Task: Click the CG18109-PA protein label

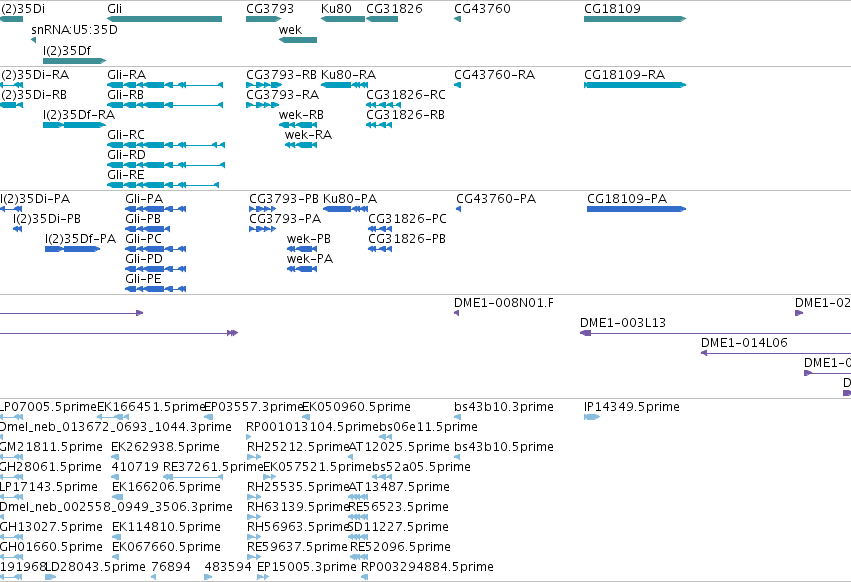Action: click(x=627, y=199)
